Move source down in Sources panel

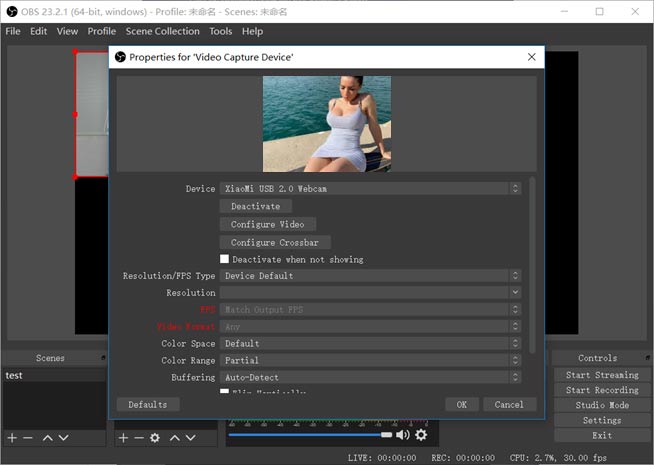190,438
